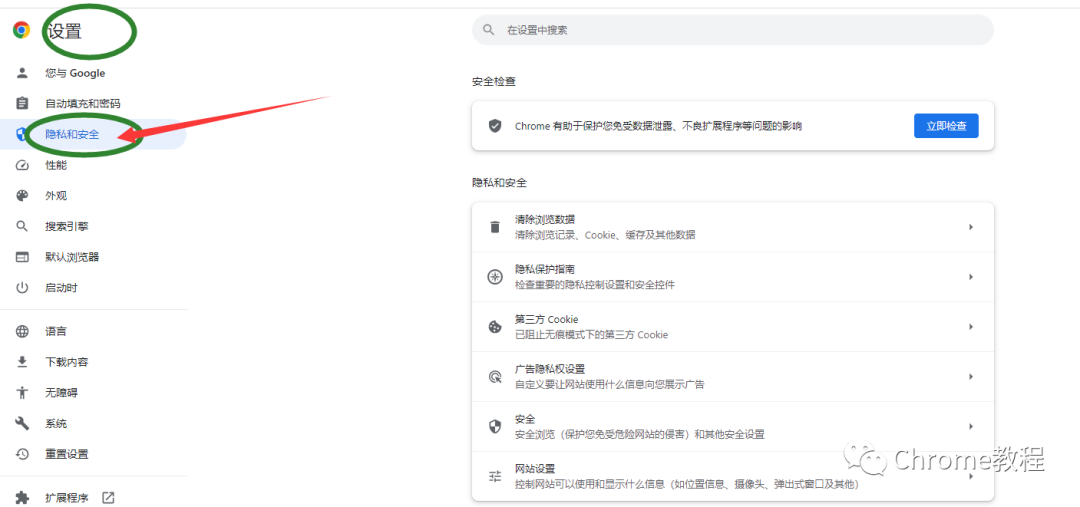Click the puzzle piece icon for 扩展程序
This screenshot has height=507, width=1080.
tap(22, 497)
